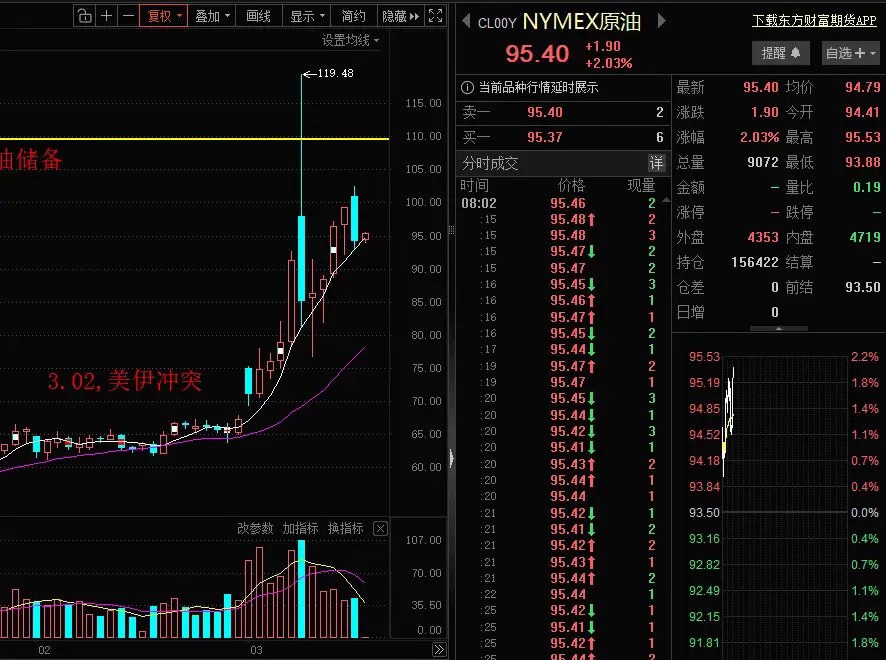
Task: Click the 外盘 value 4353
Action: [763, 237]
